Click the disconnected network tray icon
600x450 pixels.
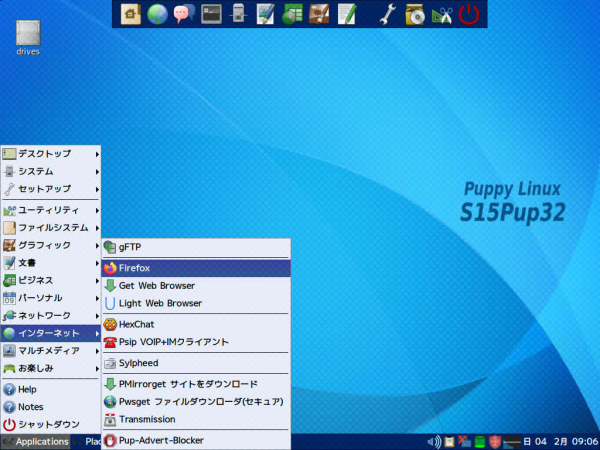(x=465, y=442)
